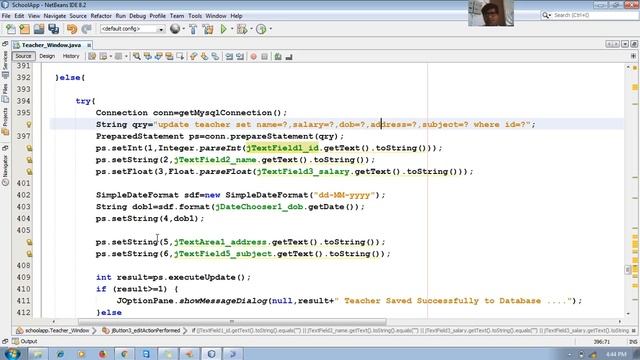Click the vertical editor scrollbar thumb
This screenshot has height=360, width=640.
[x=628, y=269]
